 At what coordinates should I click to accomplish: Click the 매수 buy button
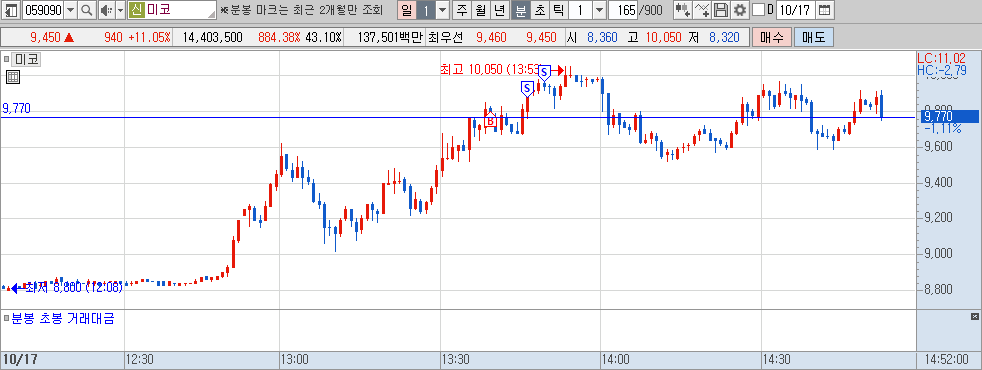(772, 38)
